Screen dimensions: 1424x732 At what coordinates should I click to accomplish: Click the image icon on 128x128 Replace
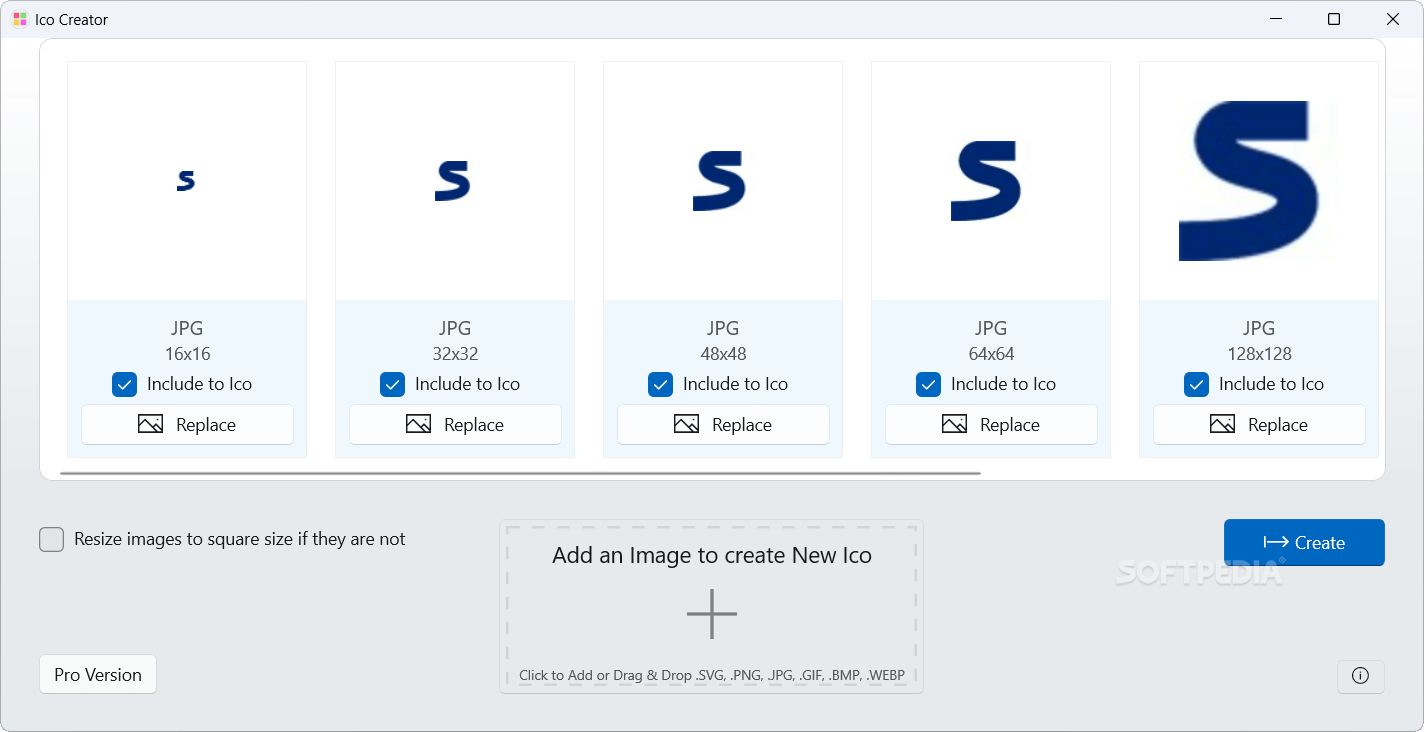tap(1222, 425)
